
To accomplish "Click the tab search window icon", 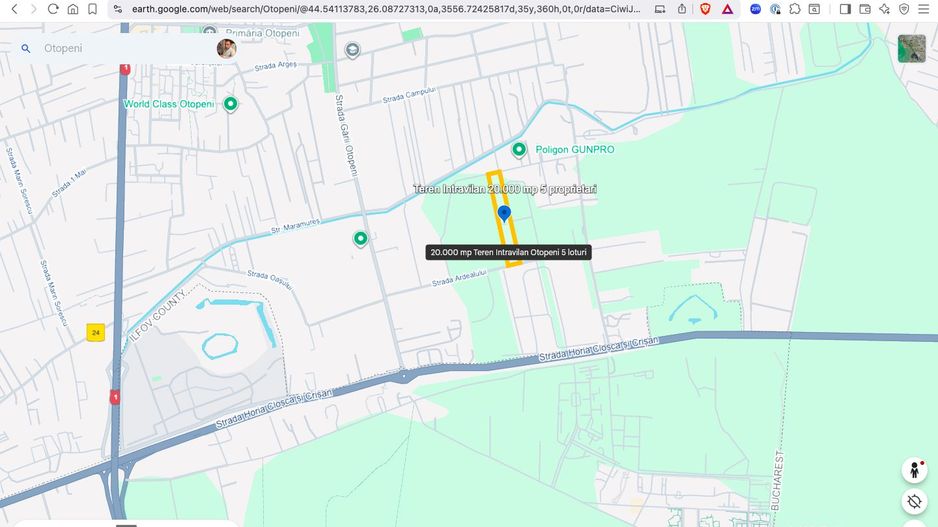I will click(x=814, y=9).
